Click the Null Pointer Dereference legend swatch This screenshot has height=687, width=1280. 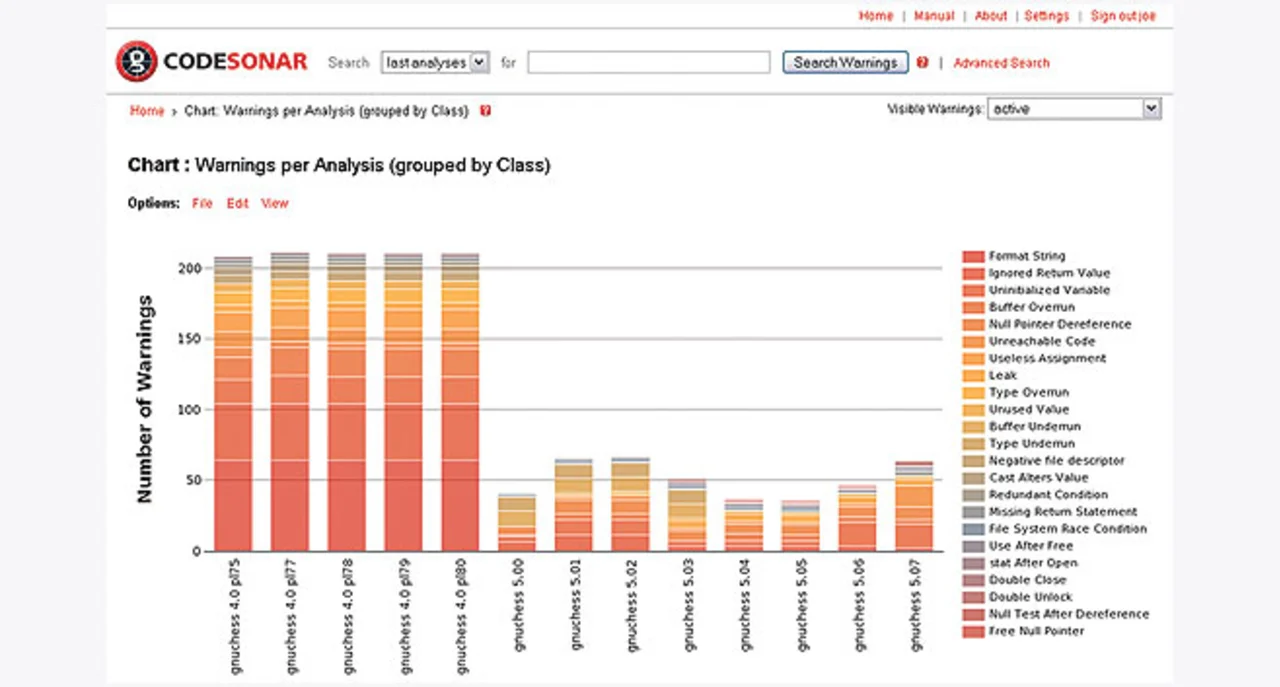point(973,324)
